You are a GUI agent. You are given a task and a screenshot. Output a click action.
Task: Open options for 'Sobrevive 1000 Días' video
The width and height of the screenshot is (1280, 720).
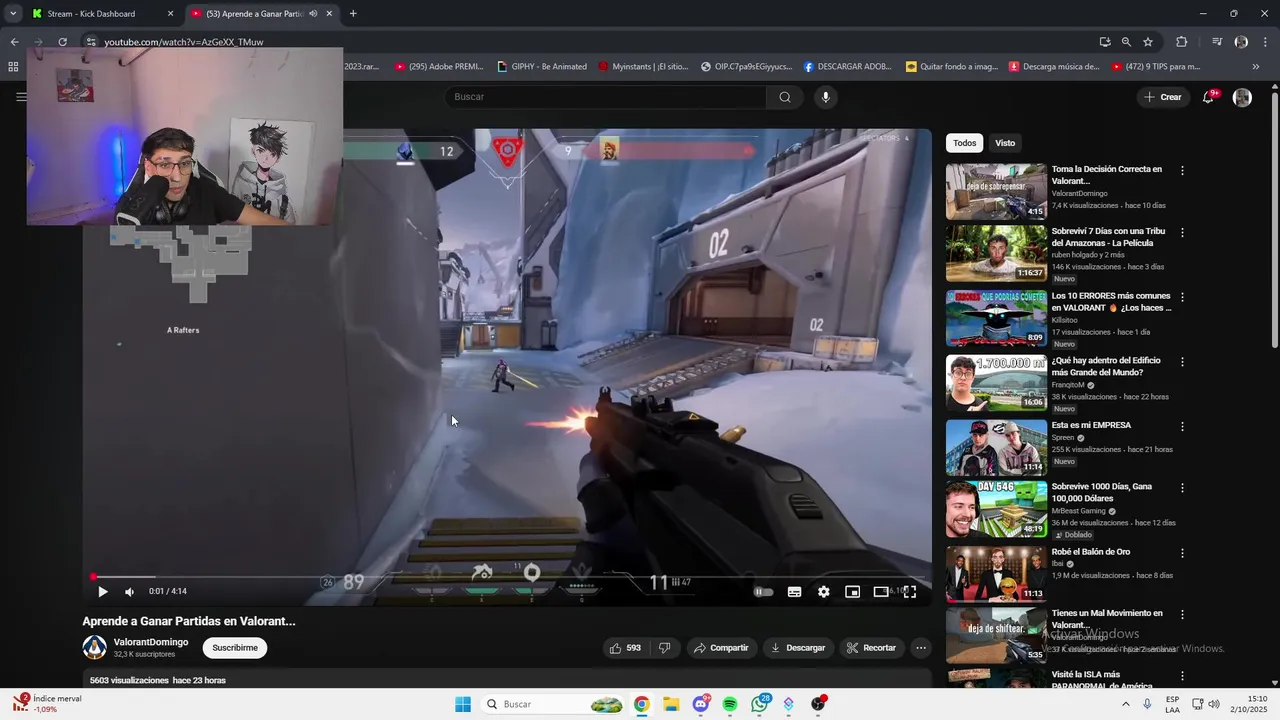point(1182,488)
